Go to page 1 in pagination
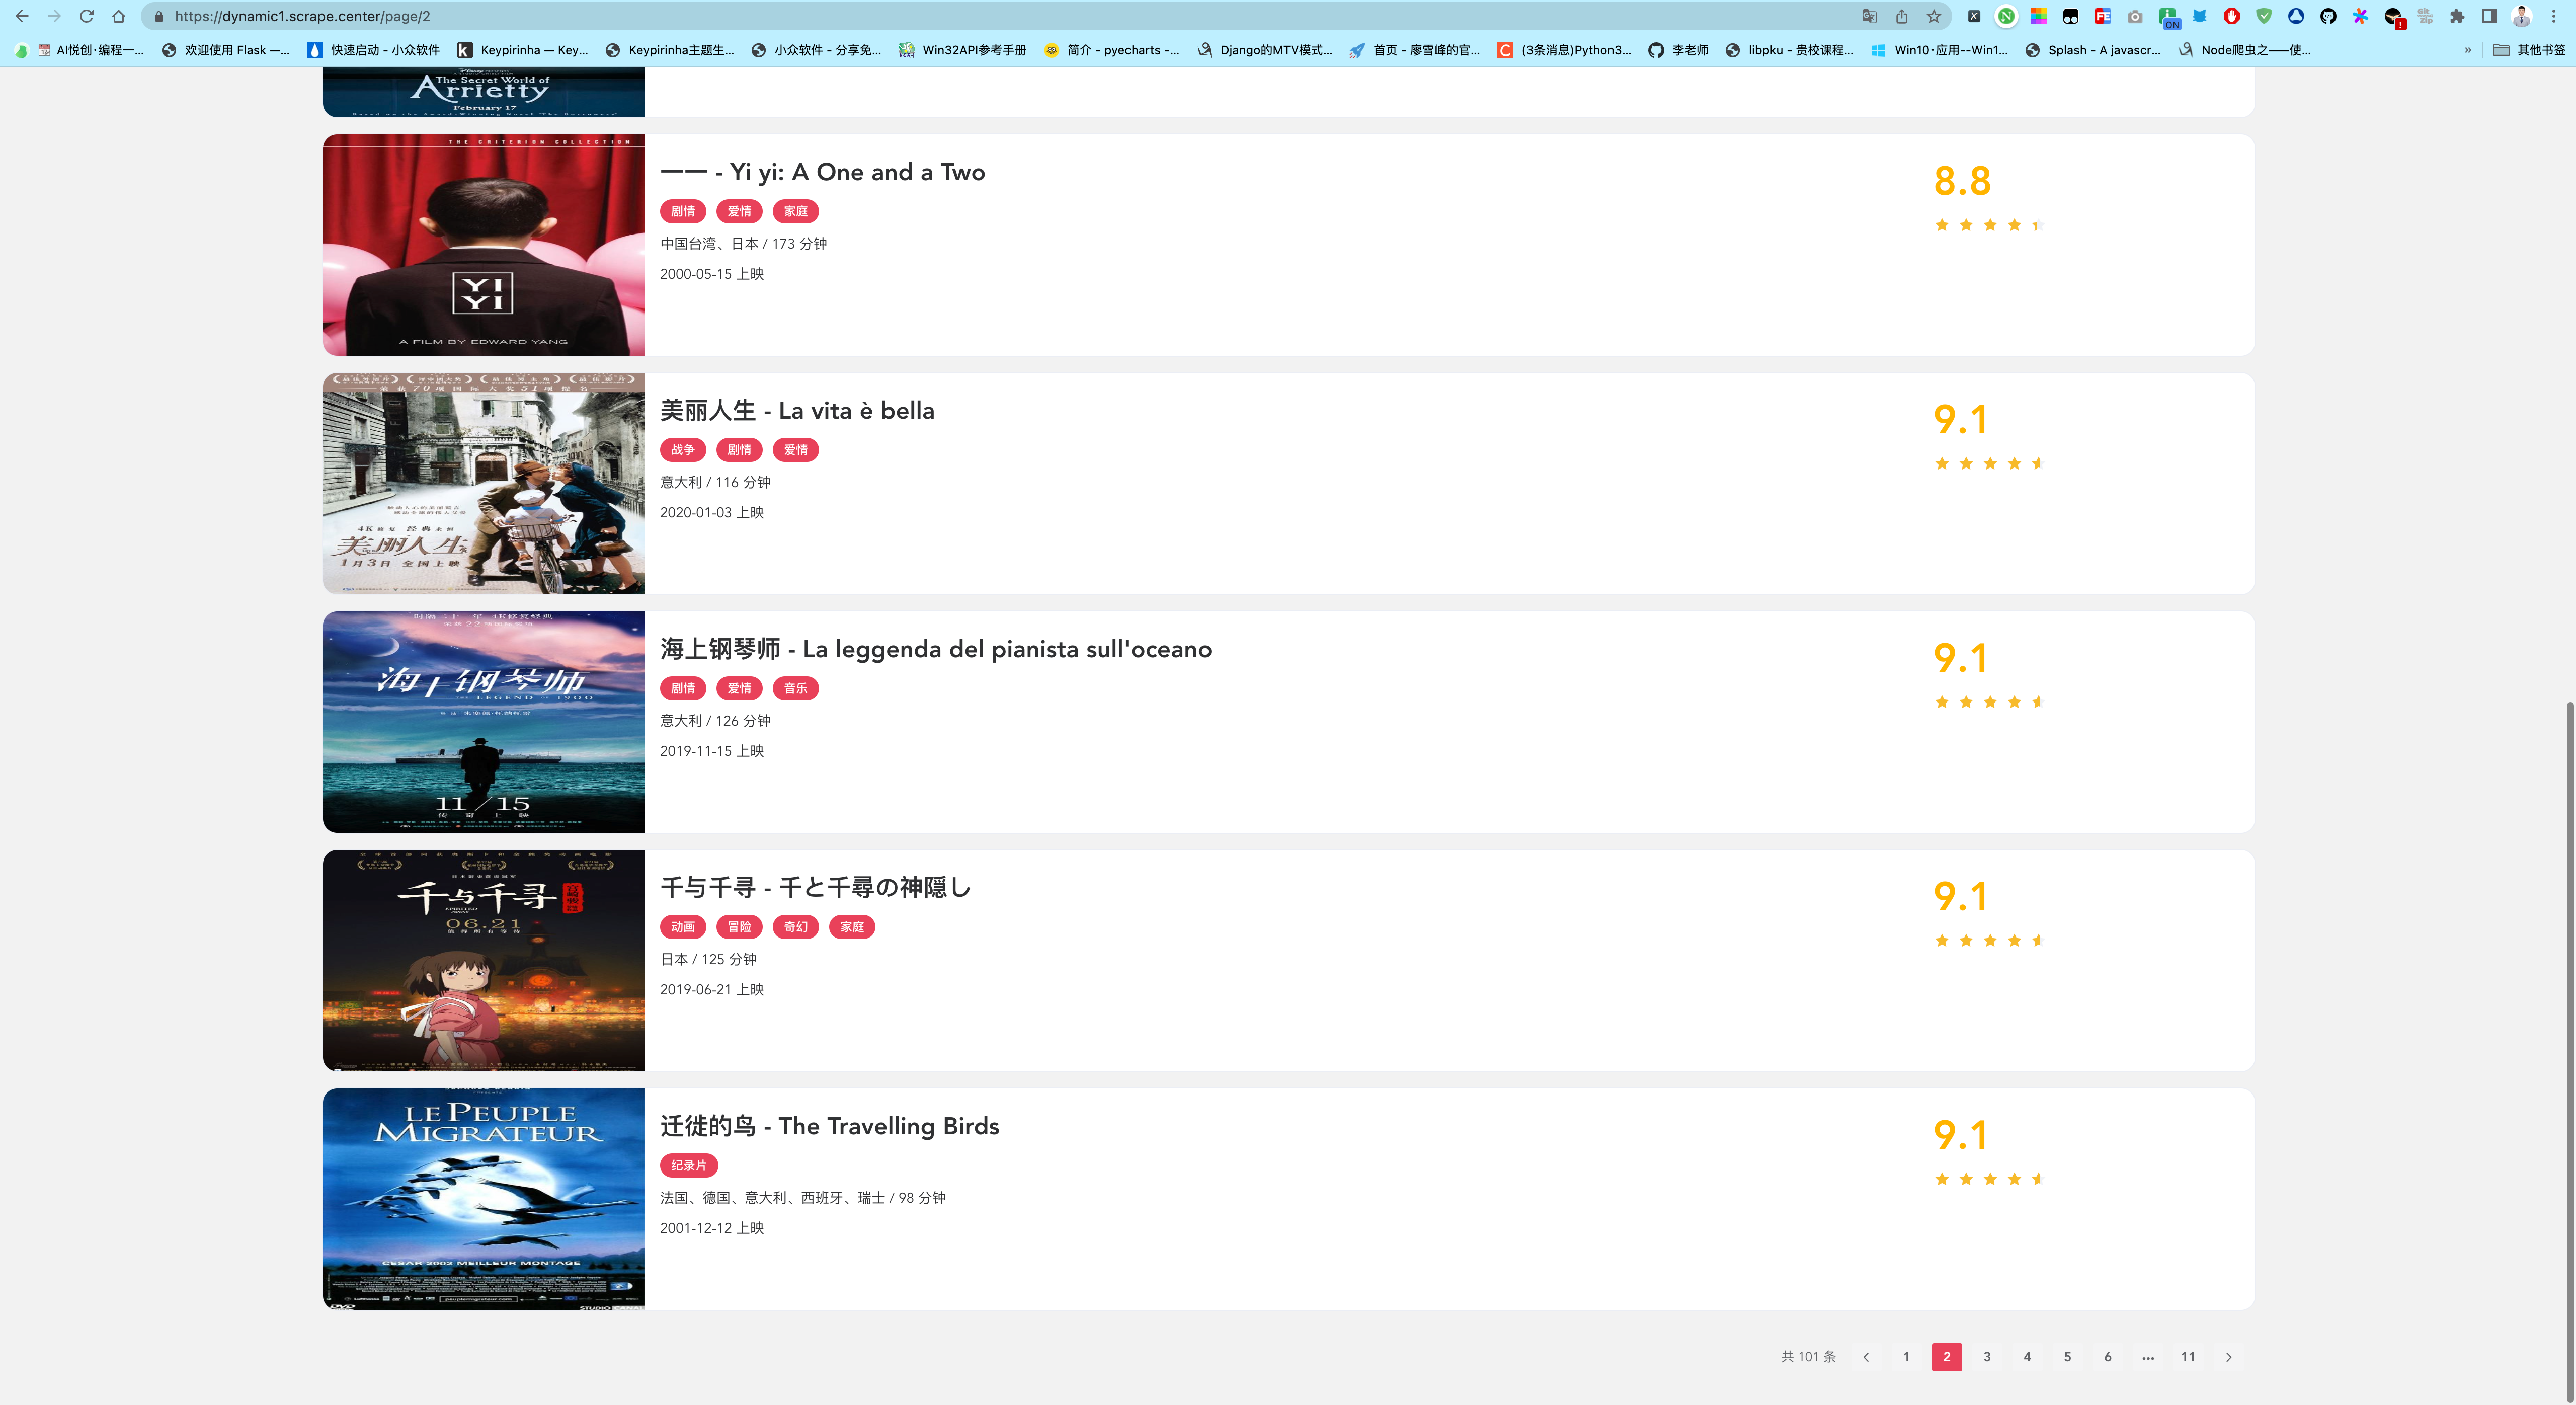 (1906, 1357)
